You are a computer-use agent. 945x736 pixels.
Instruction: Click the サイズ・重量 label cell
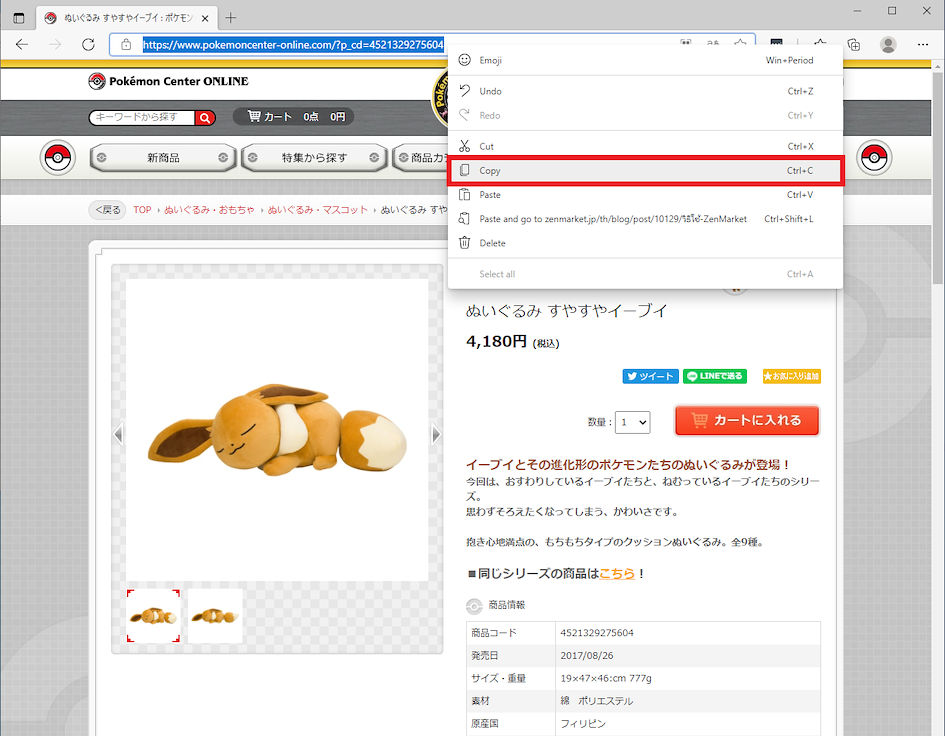click(x=511, y=678)
